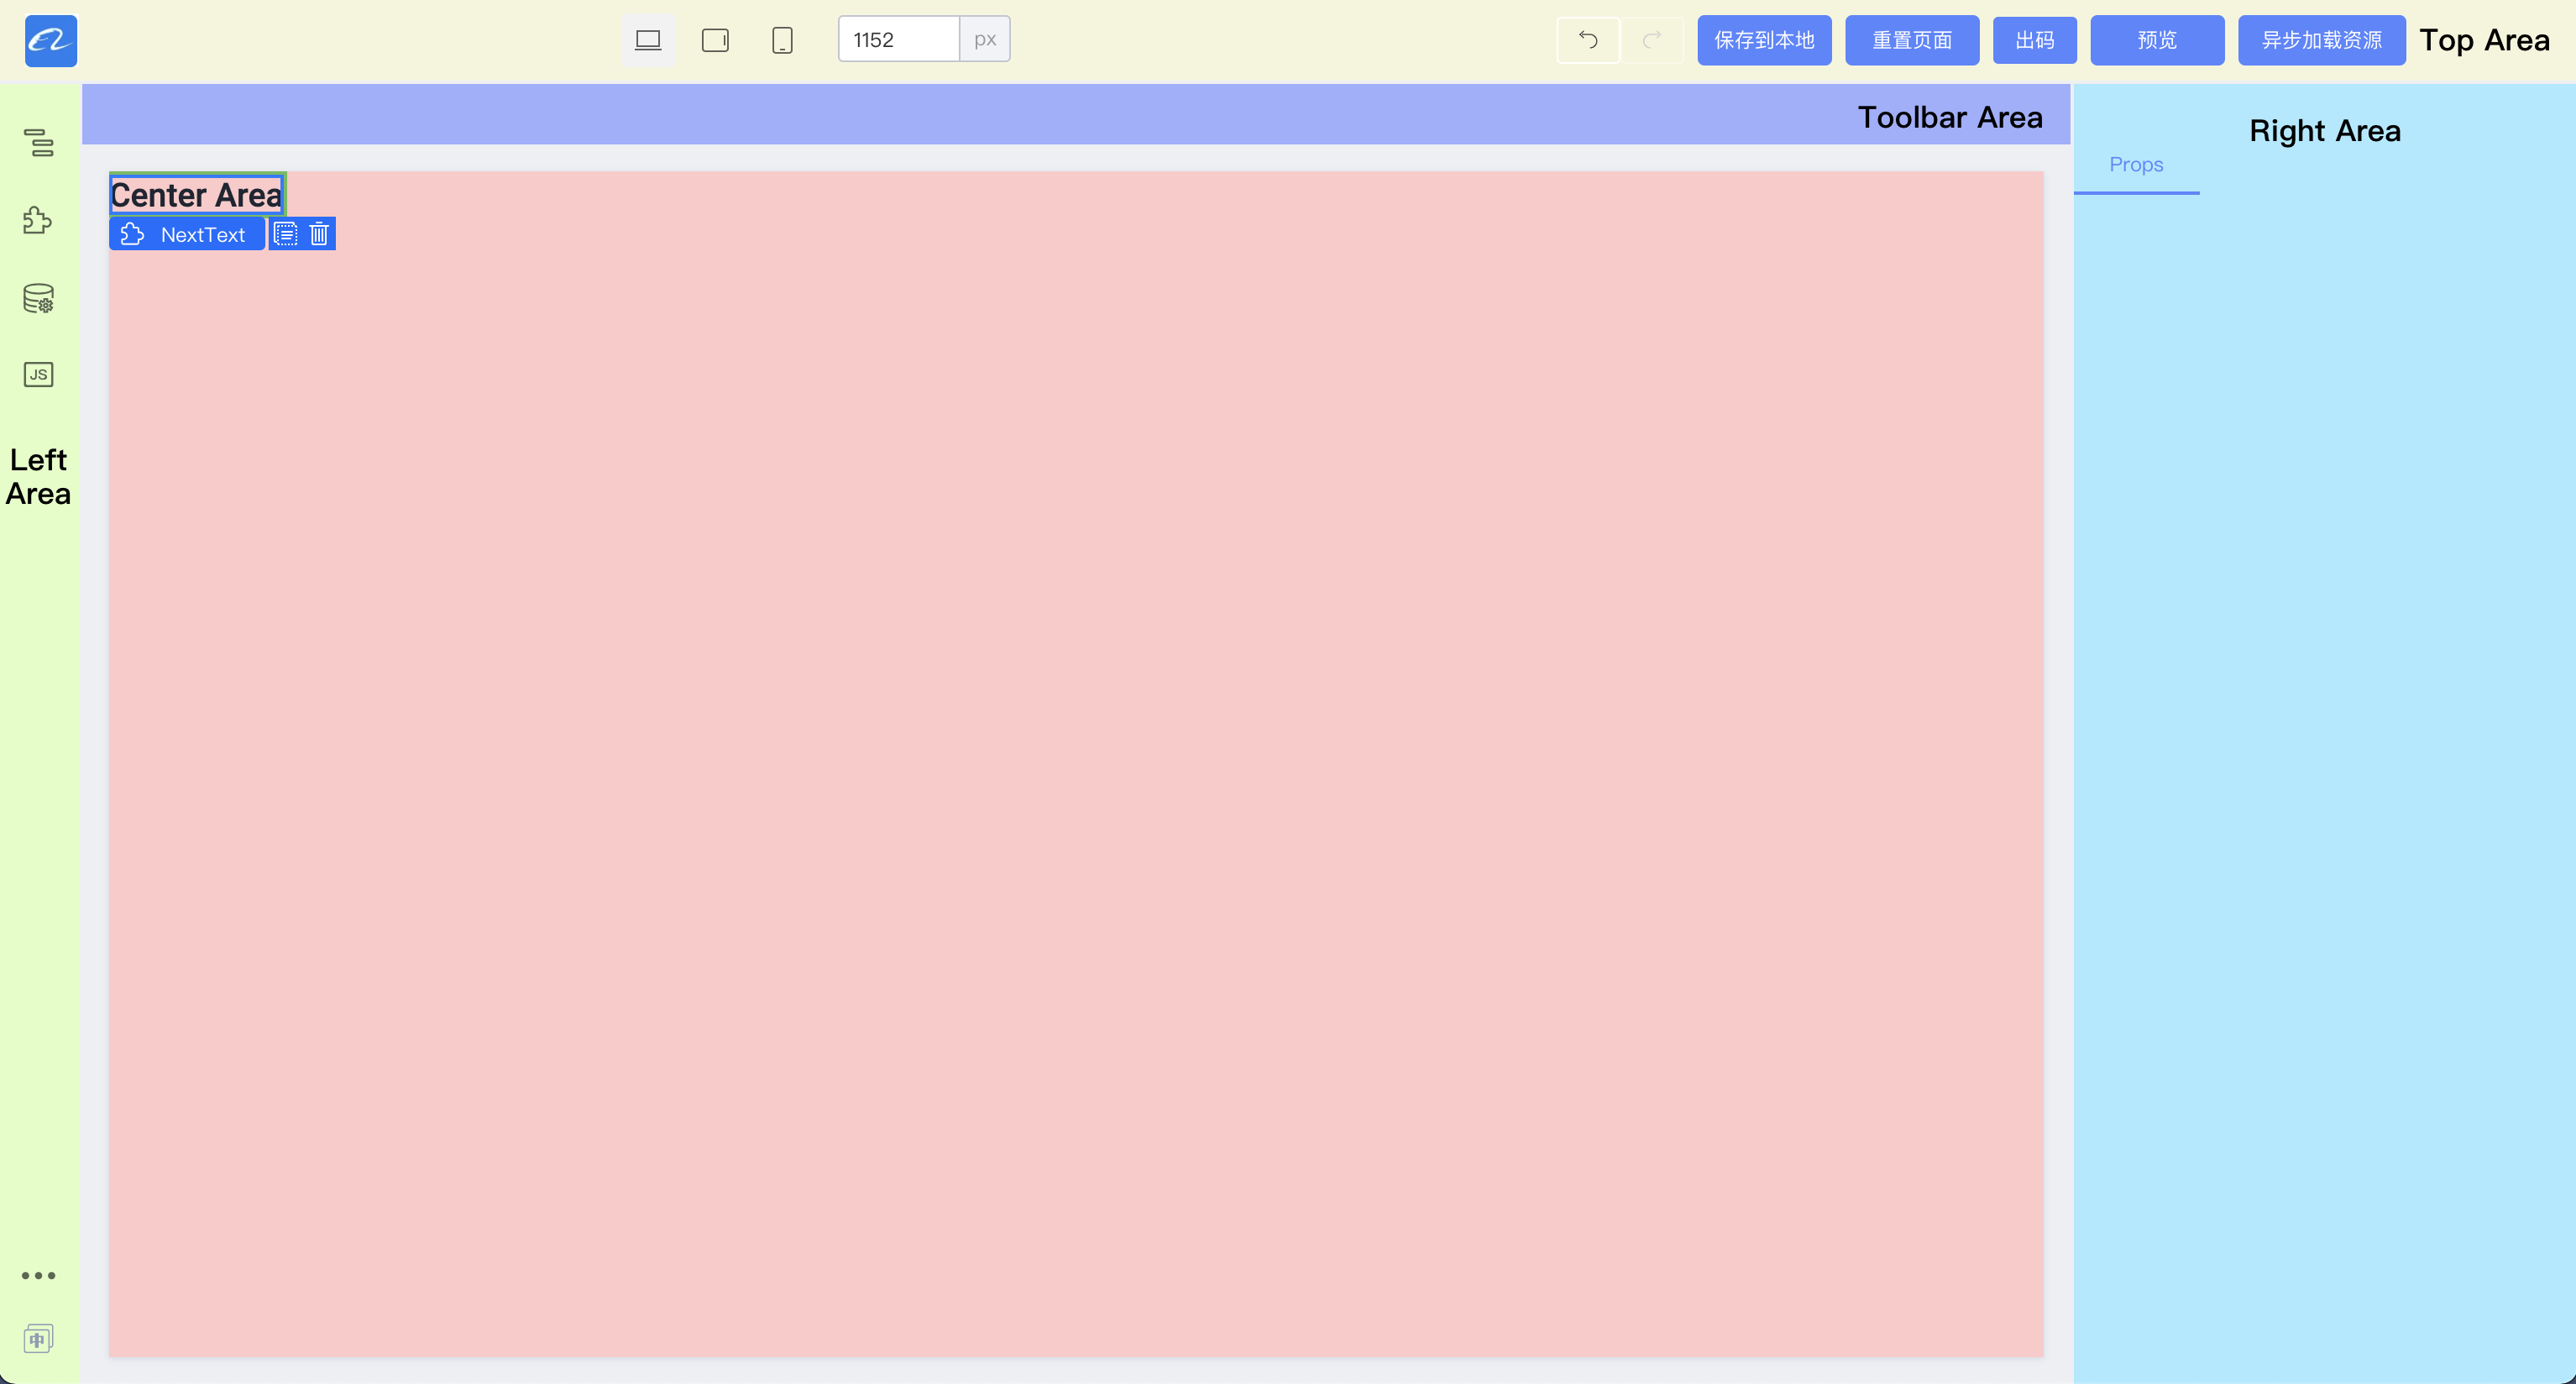2576x1384 pixels.
Task: Select the Center Area text element
Action: click(196, 193)
